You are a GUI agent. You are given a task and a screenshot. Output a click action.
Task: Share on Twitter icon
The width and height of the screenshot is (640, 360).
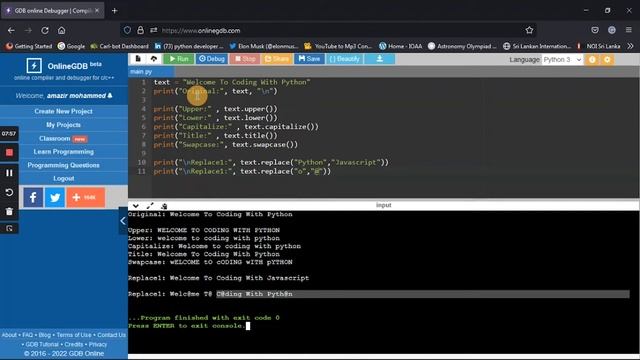[55, 198]
